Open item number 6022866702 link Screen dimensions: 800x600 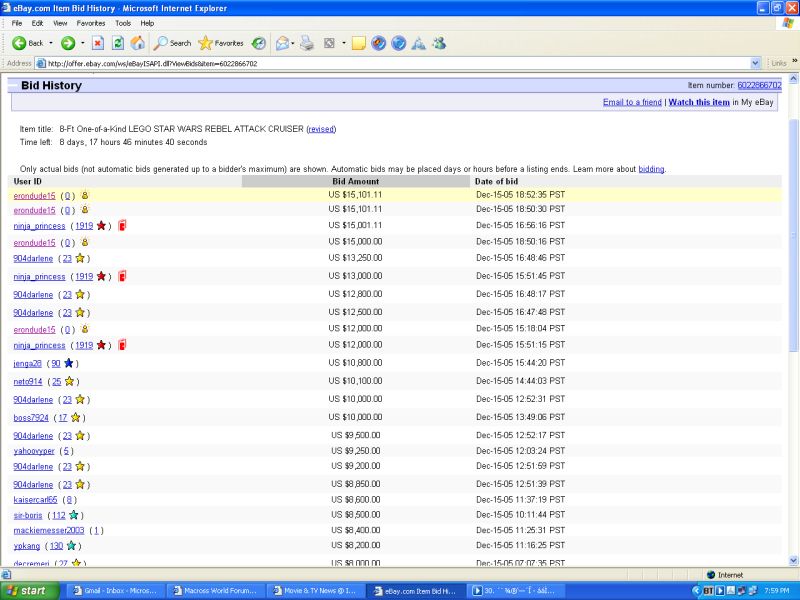[x=759, y=85]
